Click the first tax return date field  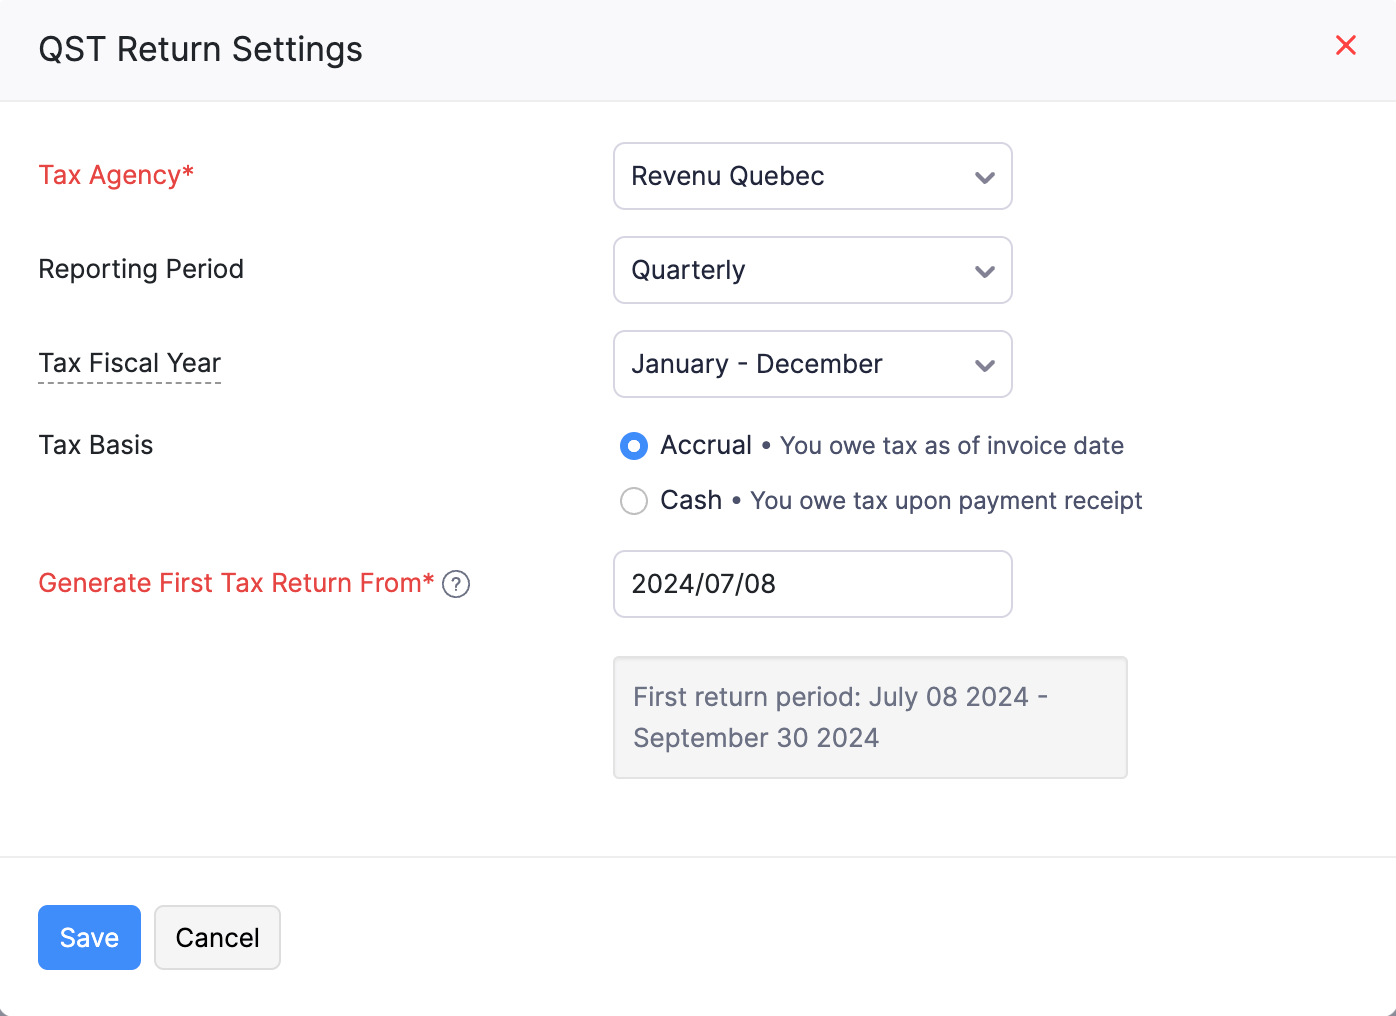811,584
